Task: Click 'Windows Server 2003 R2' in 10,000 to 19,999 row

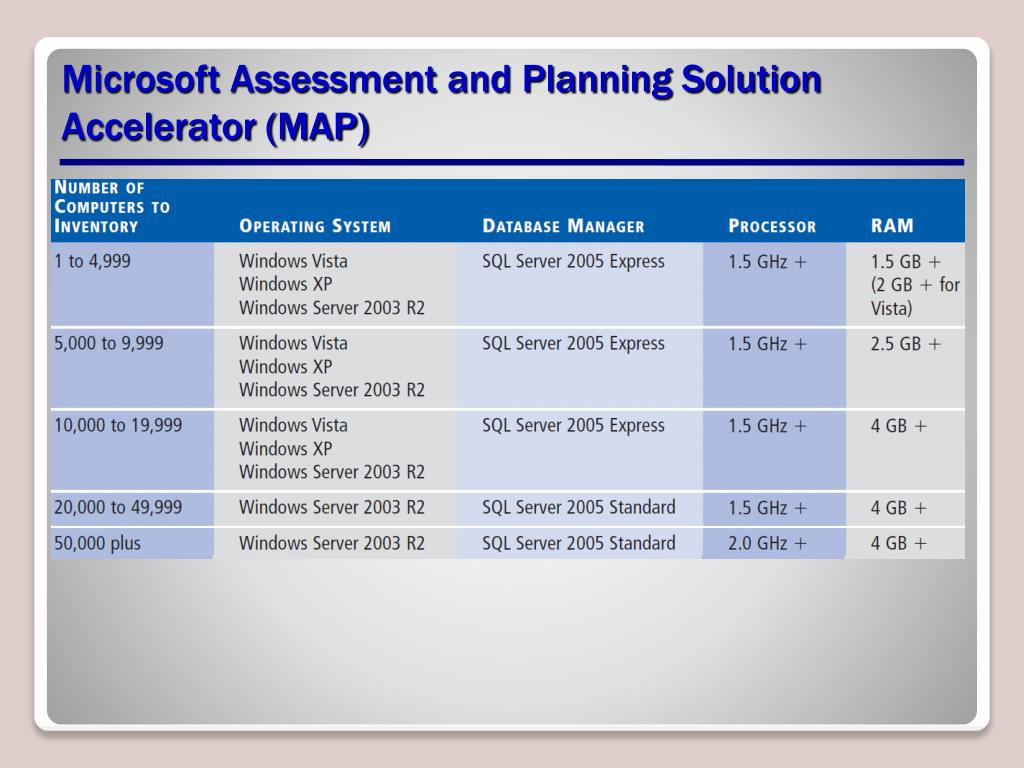Action: [332, 472]
